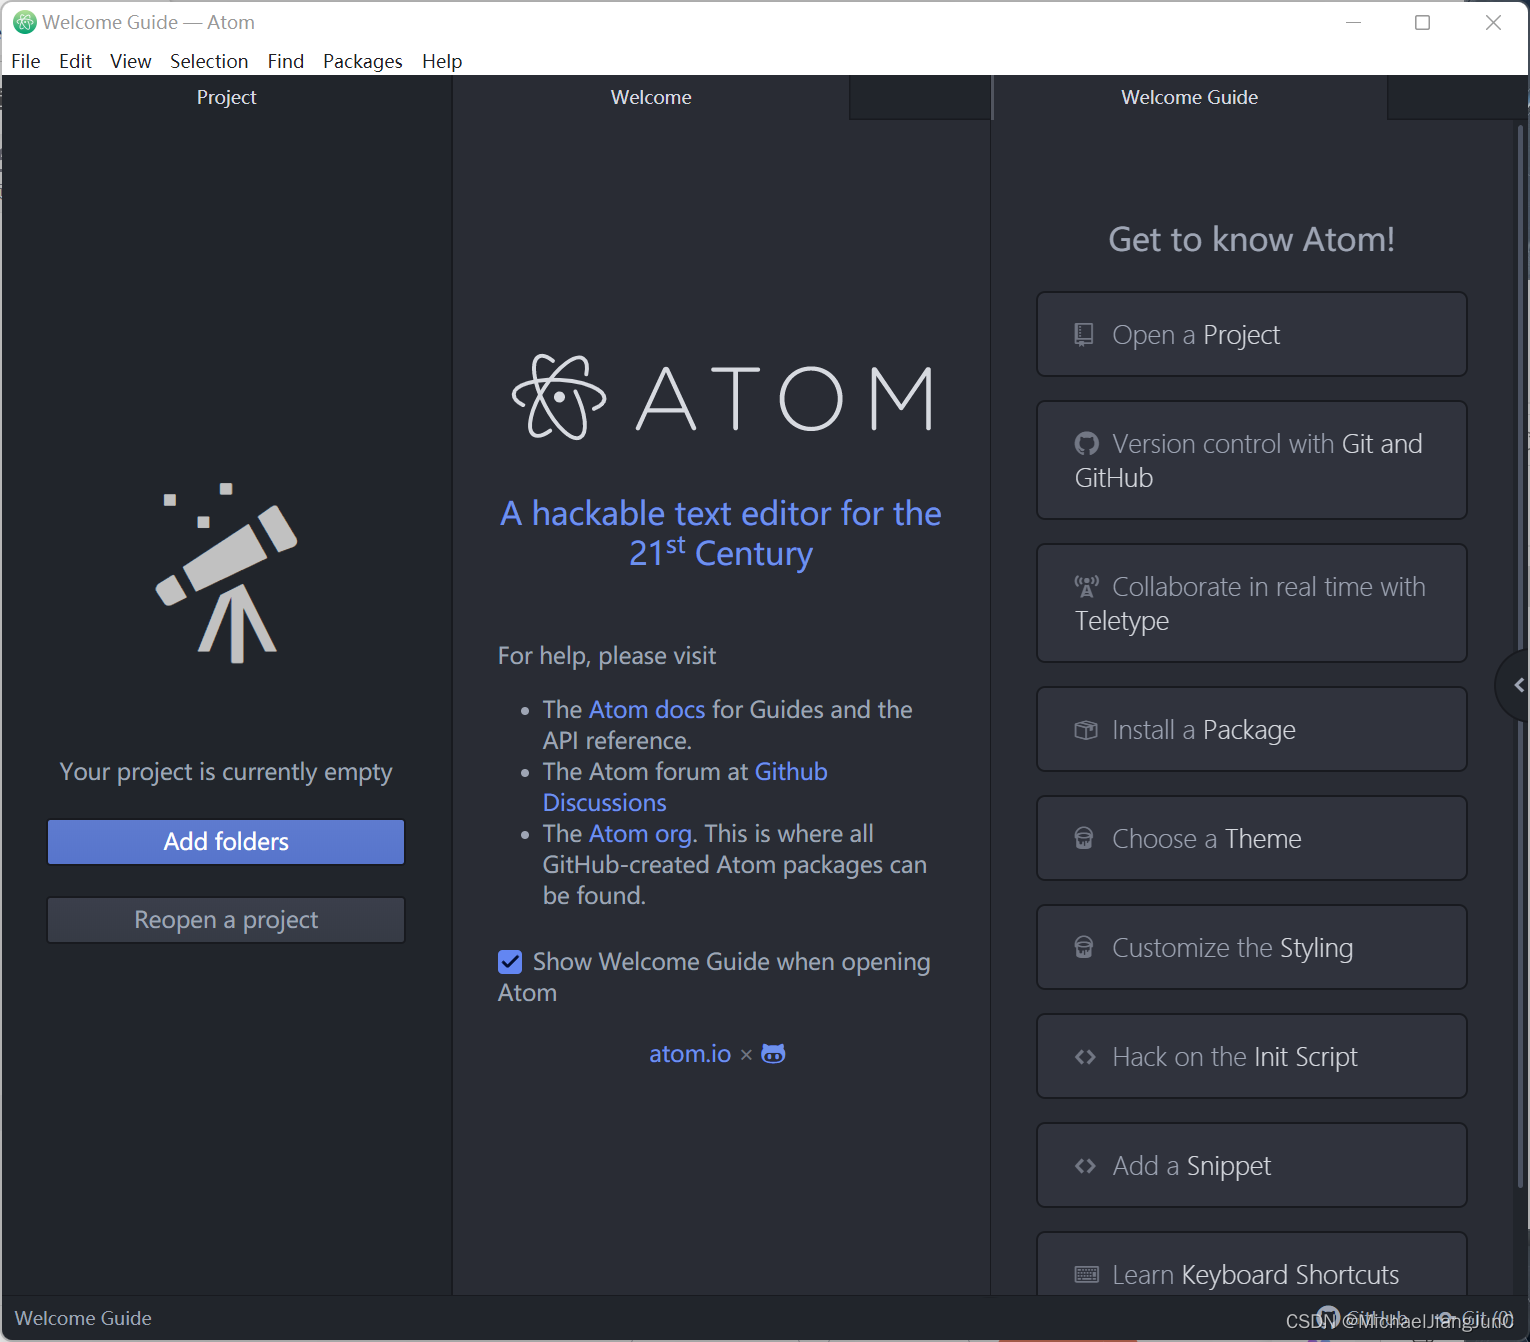Image resolution: width=1530 pixels, height=1342 pixels.
Task: Expand Collaborate in real time with Teletype
Action: [1252, 603]
